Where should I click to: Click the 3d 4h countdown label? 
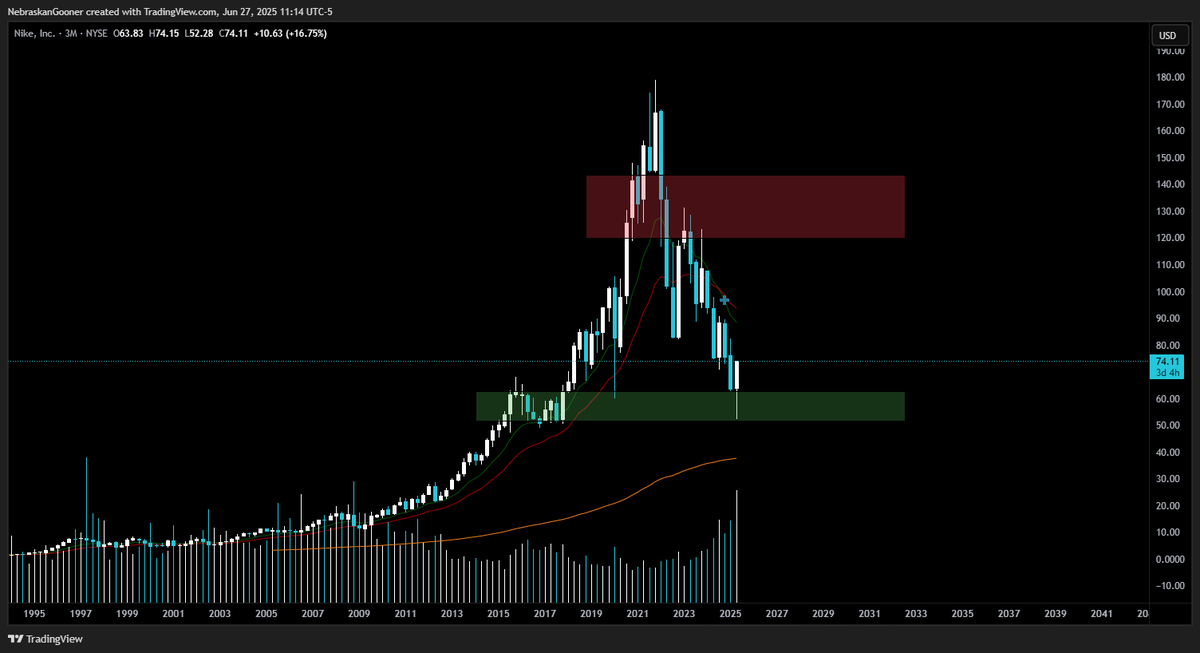tap(1167, 373)
